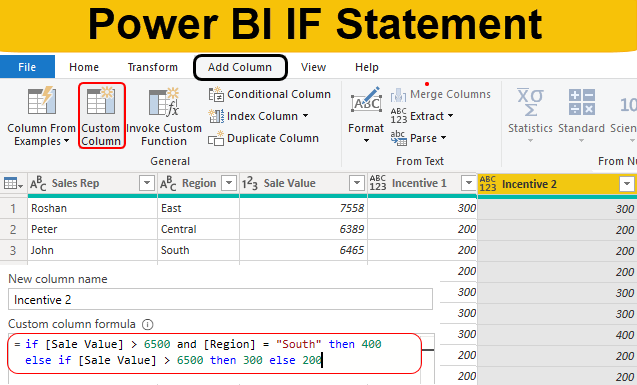
Task: Open the Region column filter dropdown
Action: pos(229,183)
